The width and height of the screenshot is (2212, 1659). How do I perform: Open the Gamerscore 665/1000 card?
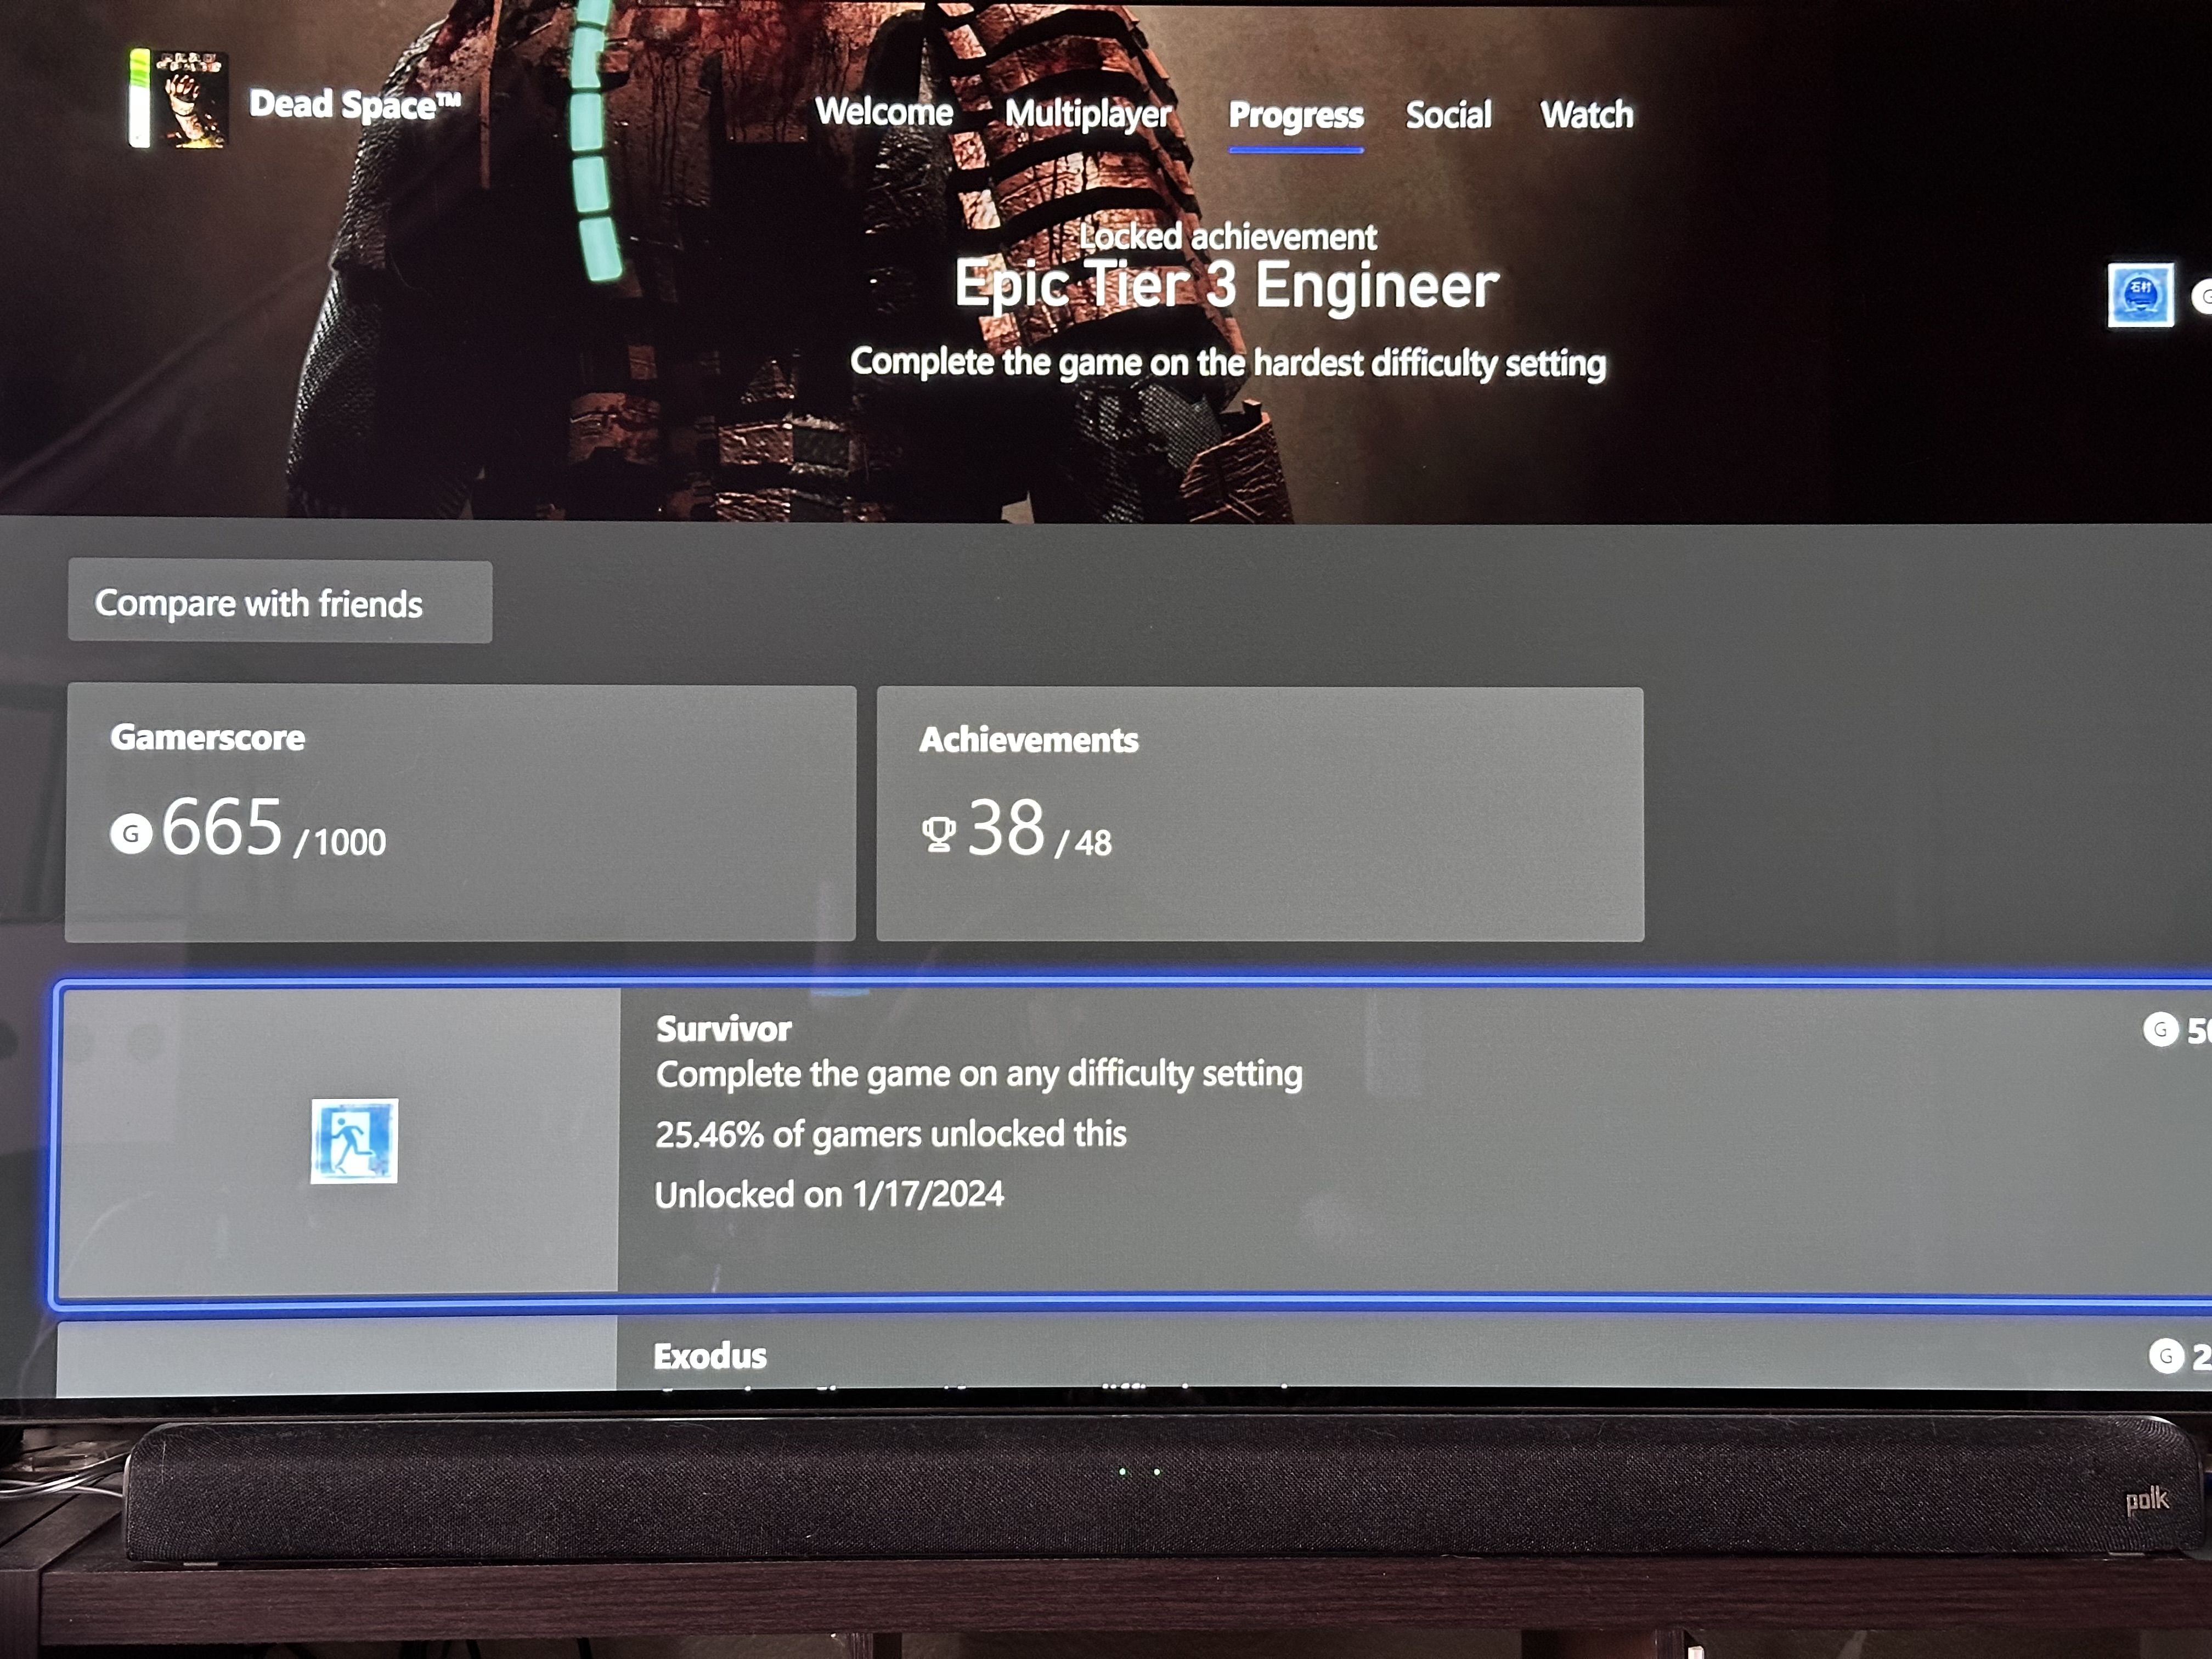pos(461,813)
